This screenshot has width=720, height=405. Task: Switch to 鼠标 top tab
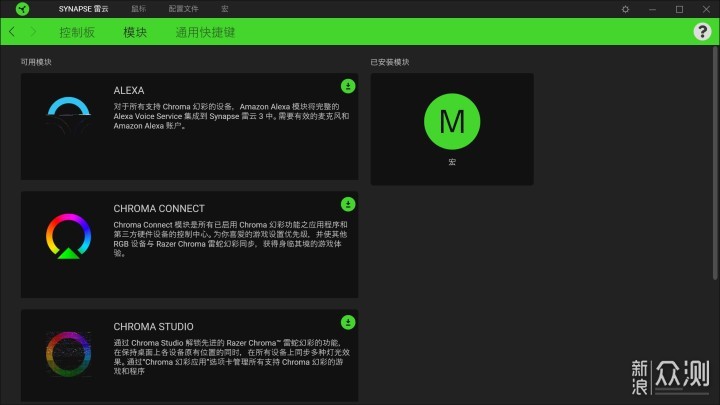(139, 9)
